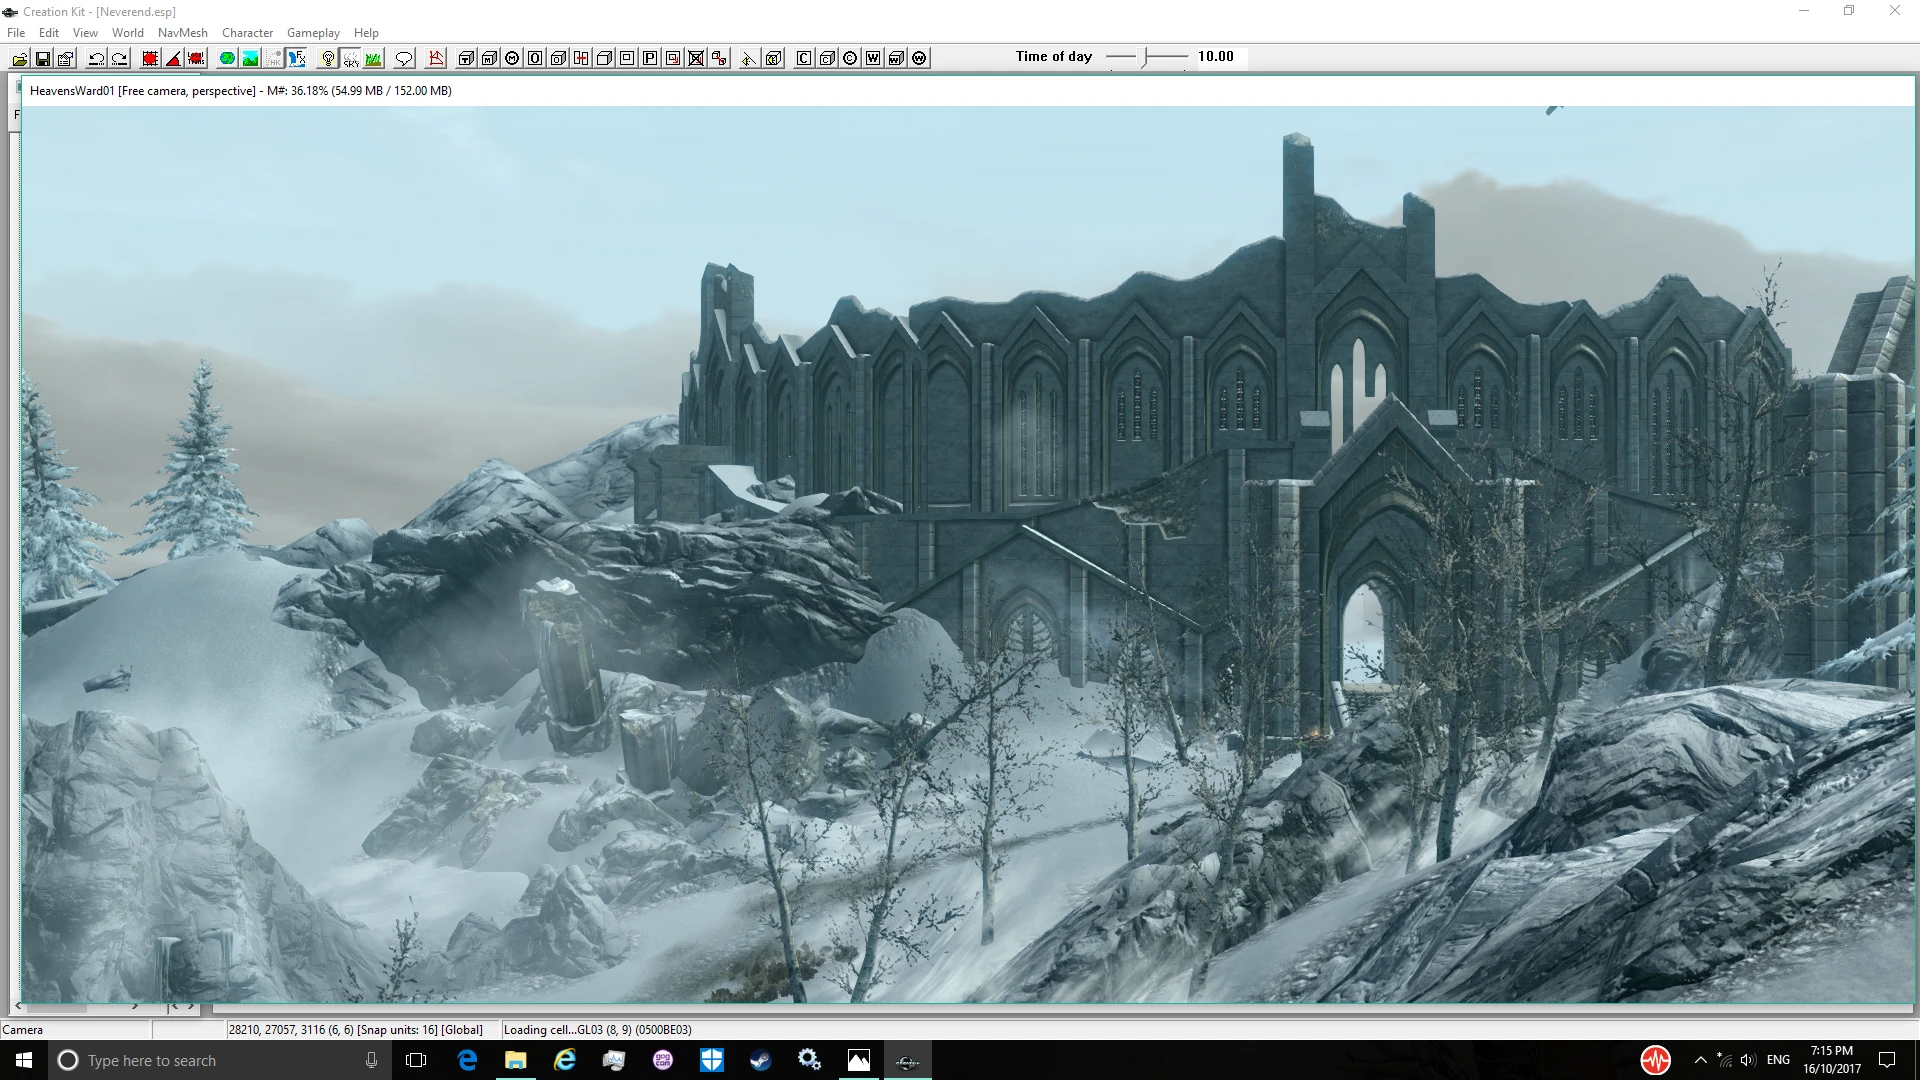1920x1080 pixels.
Task: Open Task View on taskbar
Action: [416, 1060]
